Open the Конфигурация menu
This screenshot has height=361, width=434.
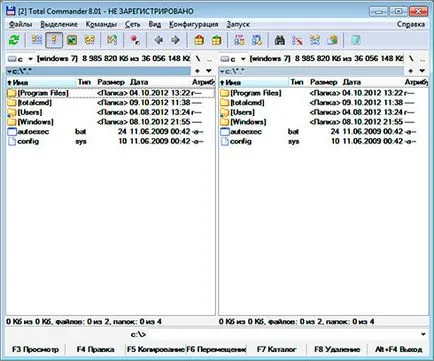coord(193,24)
